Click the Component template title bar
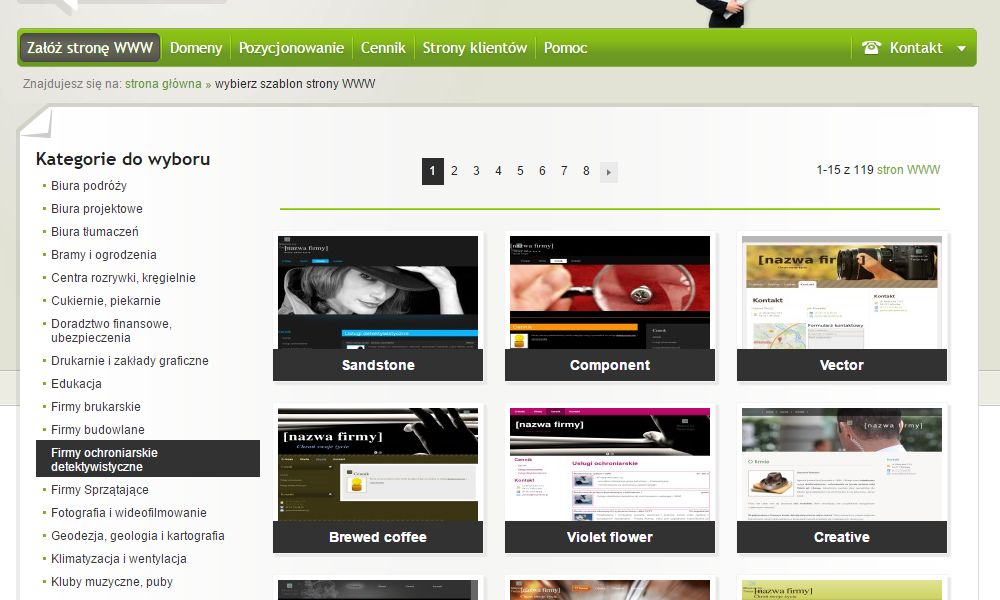This screenshot has height=600, width=1000. click(610, 365)
